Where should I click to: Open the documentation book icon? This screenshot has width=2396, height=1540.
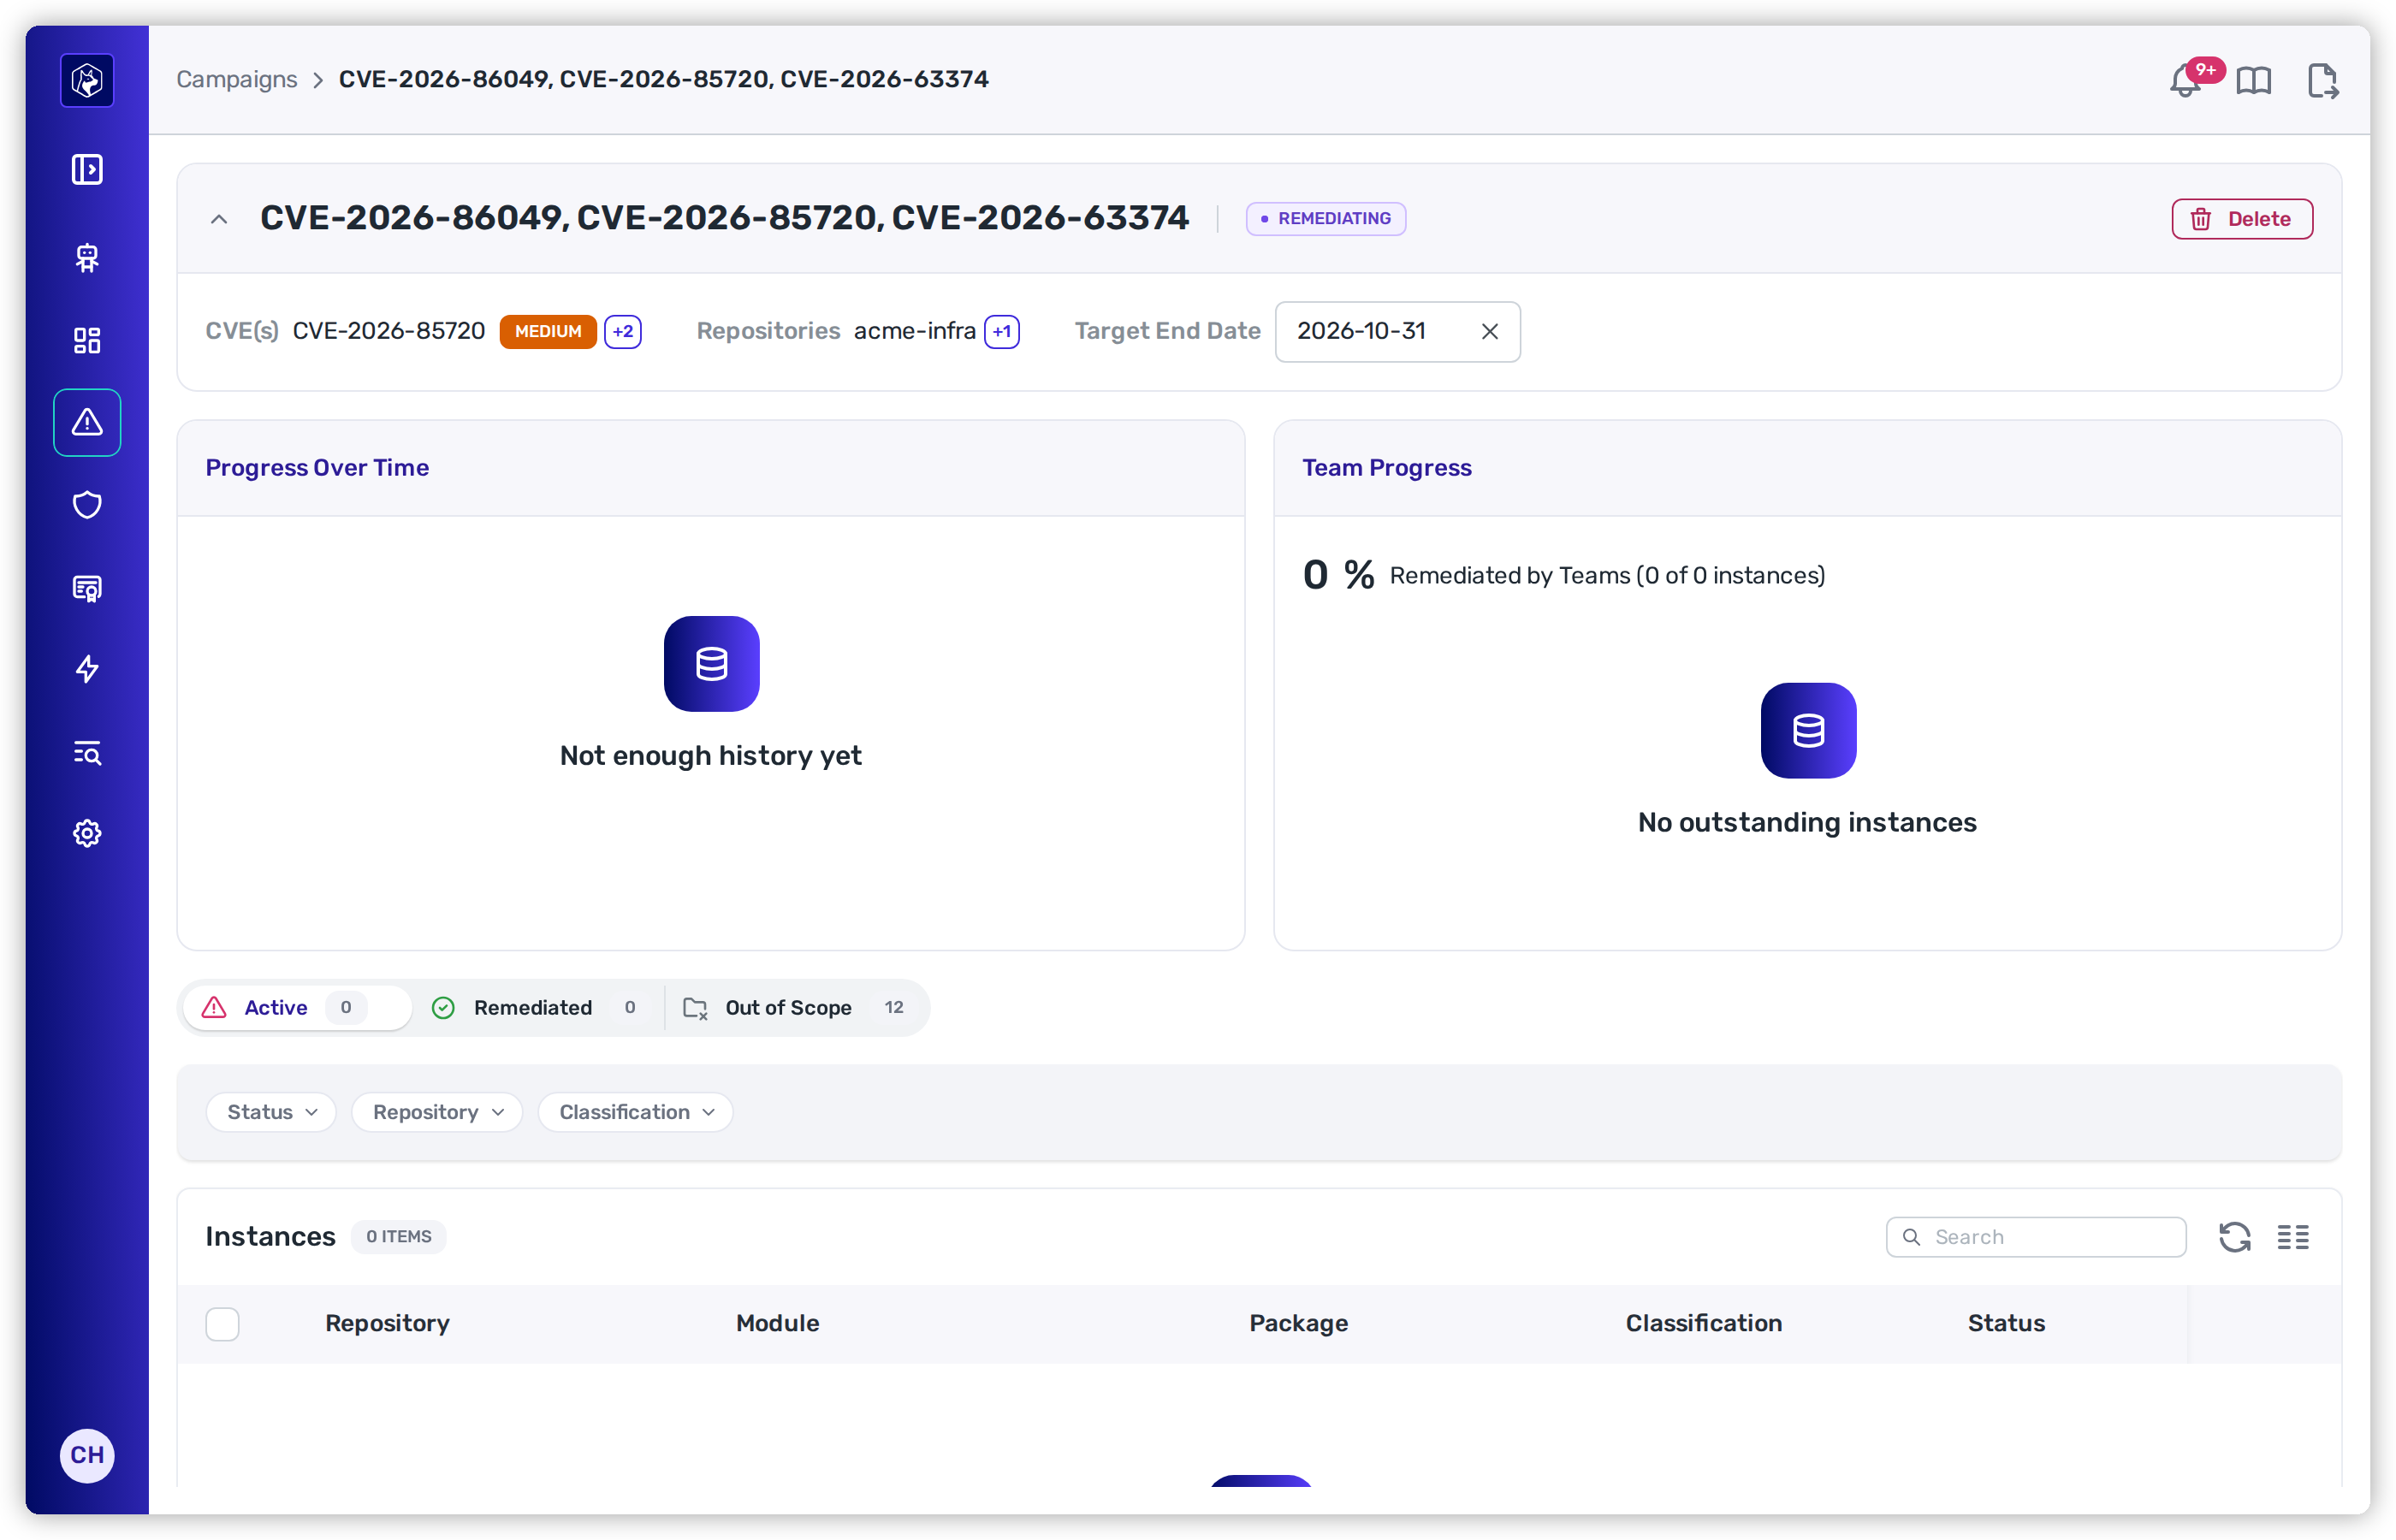[2253, 80]
